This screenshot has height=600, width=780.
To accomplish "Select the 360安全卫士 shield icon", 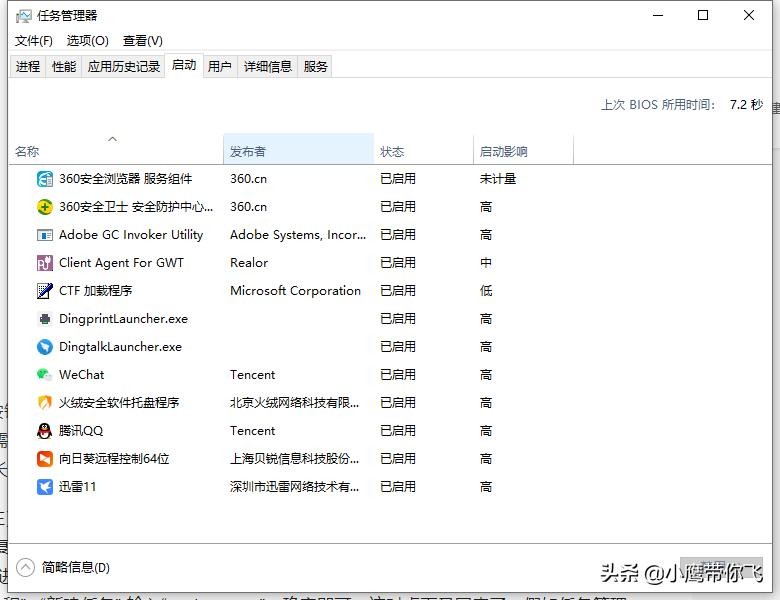I will pos(44,207).
